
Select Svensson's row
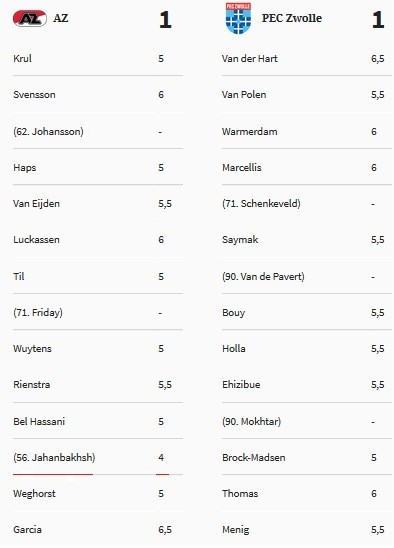coord(98,95)
